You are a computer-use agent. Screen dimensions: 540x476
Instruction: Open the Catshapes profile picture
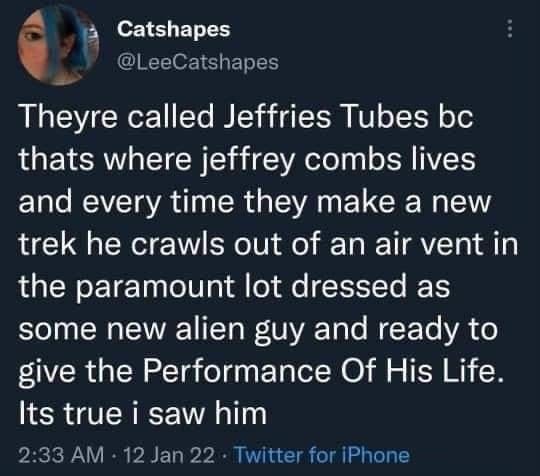(x=58, y=45)
